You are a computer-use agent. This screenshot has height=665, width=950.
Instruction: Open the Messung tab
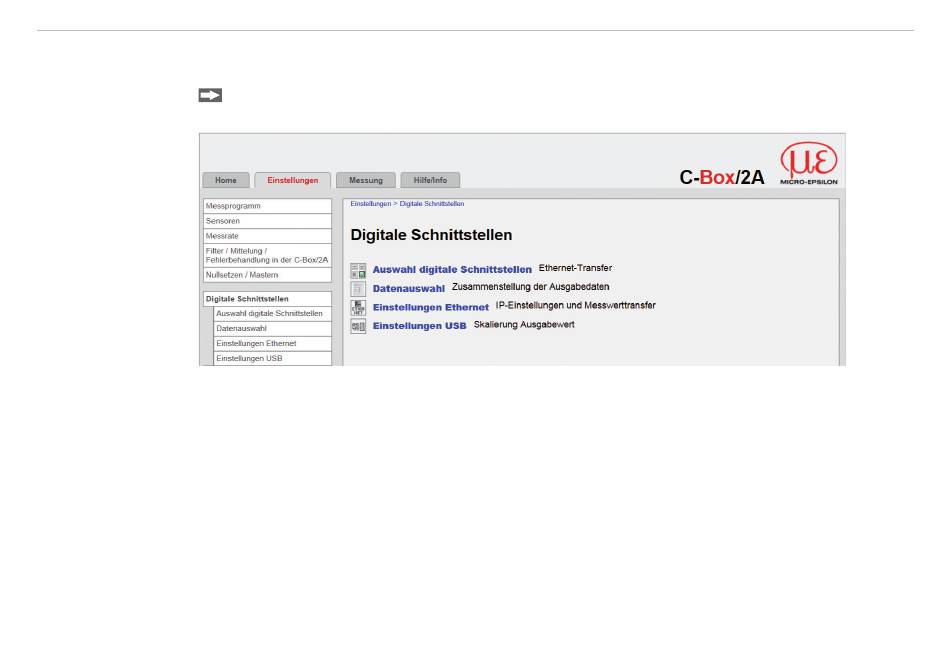click(366, 181)
